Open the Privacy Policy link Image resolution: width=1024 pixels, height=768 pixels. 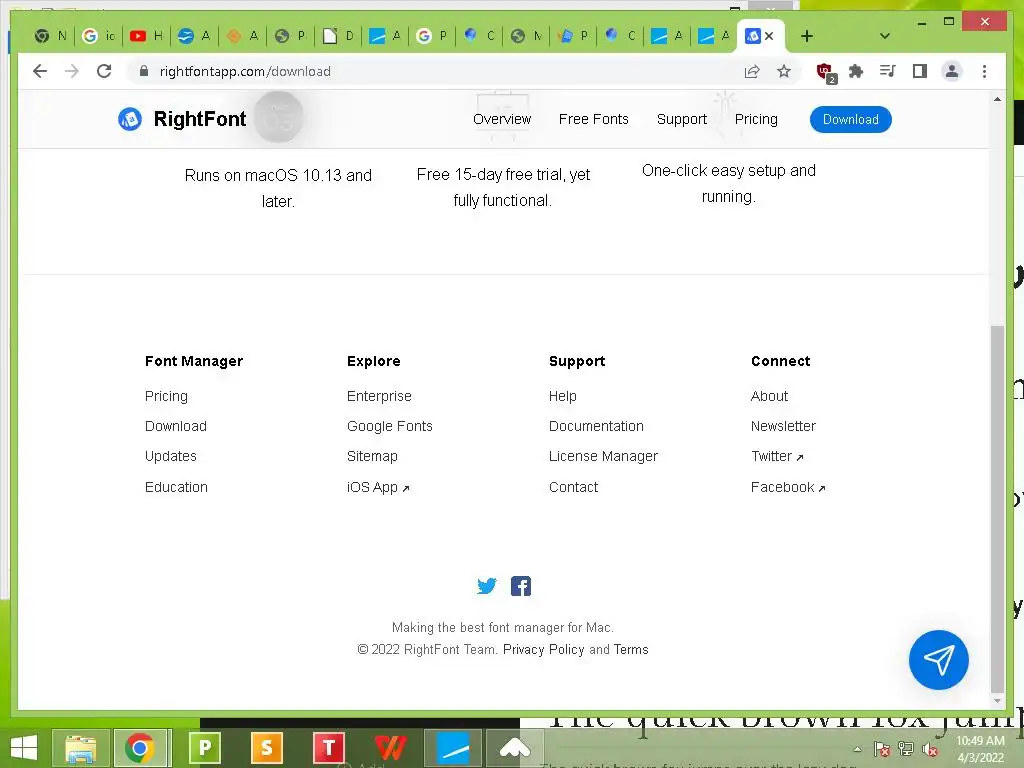[x=543, y=649]
